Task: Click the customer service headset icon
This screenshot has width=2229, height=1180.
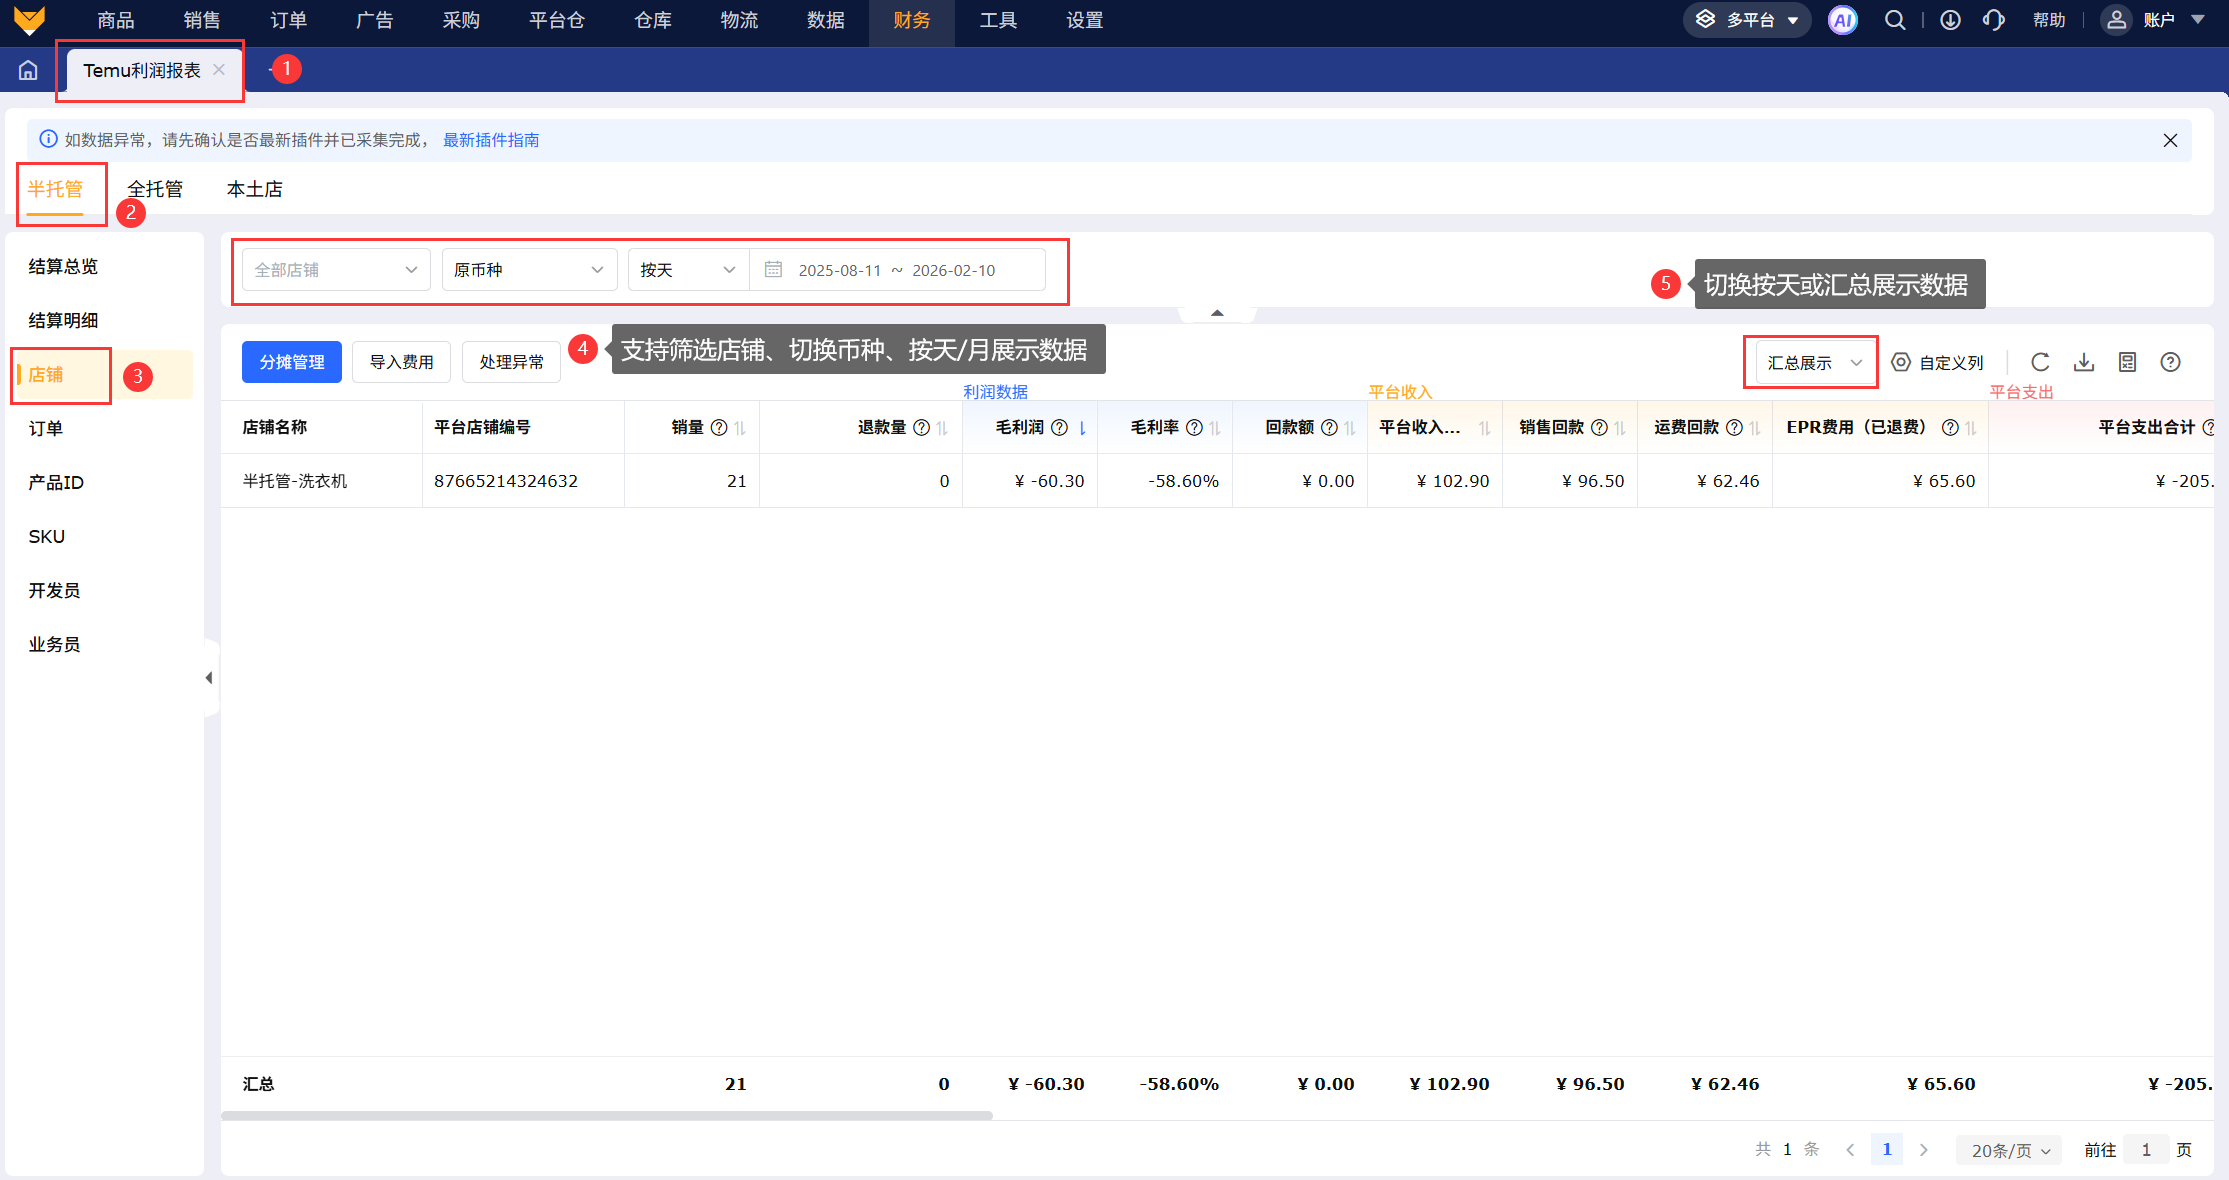Action: [x=1994, y=20]
